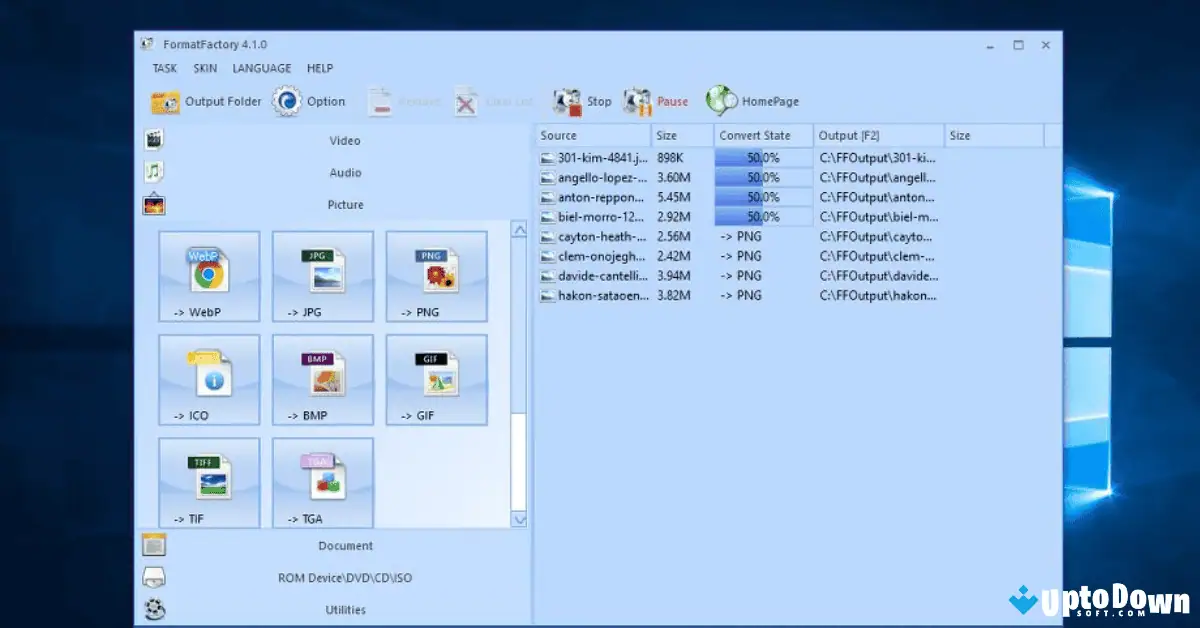The width and height of the screenshot is (1200, 628).
Task: Select the TIF conversion tool
Action: [x=208, y=482]
